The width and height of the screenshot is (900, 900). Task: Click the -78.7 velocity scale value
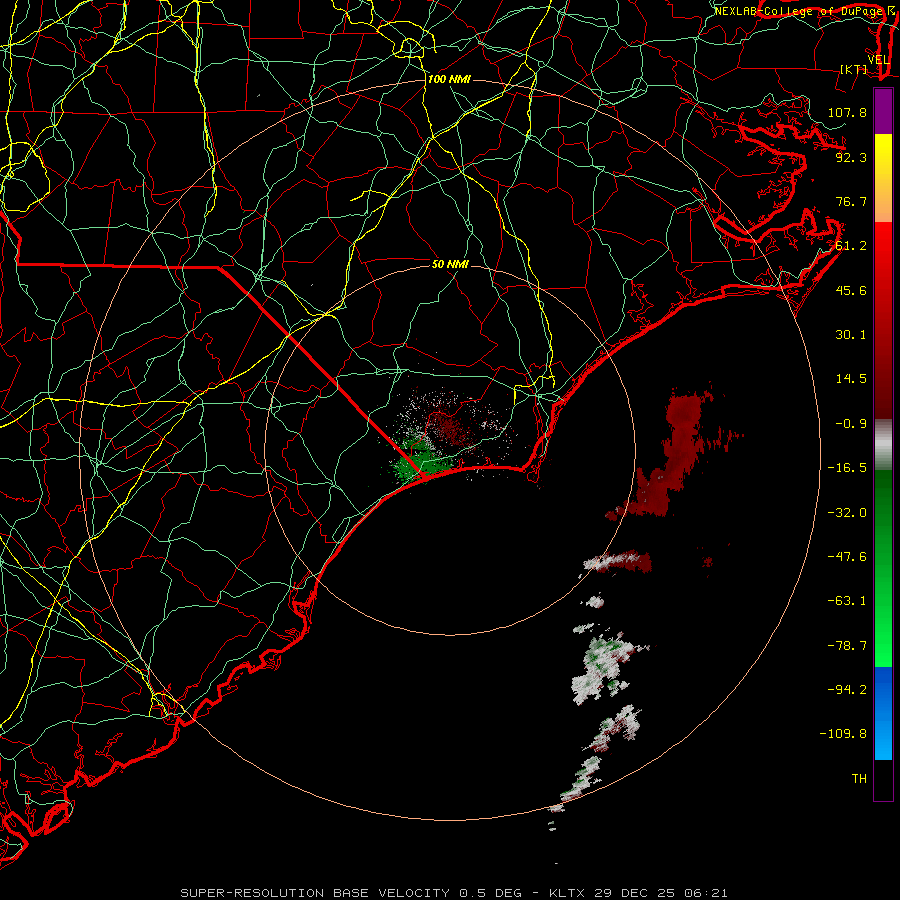847,645
